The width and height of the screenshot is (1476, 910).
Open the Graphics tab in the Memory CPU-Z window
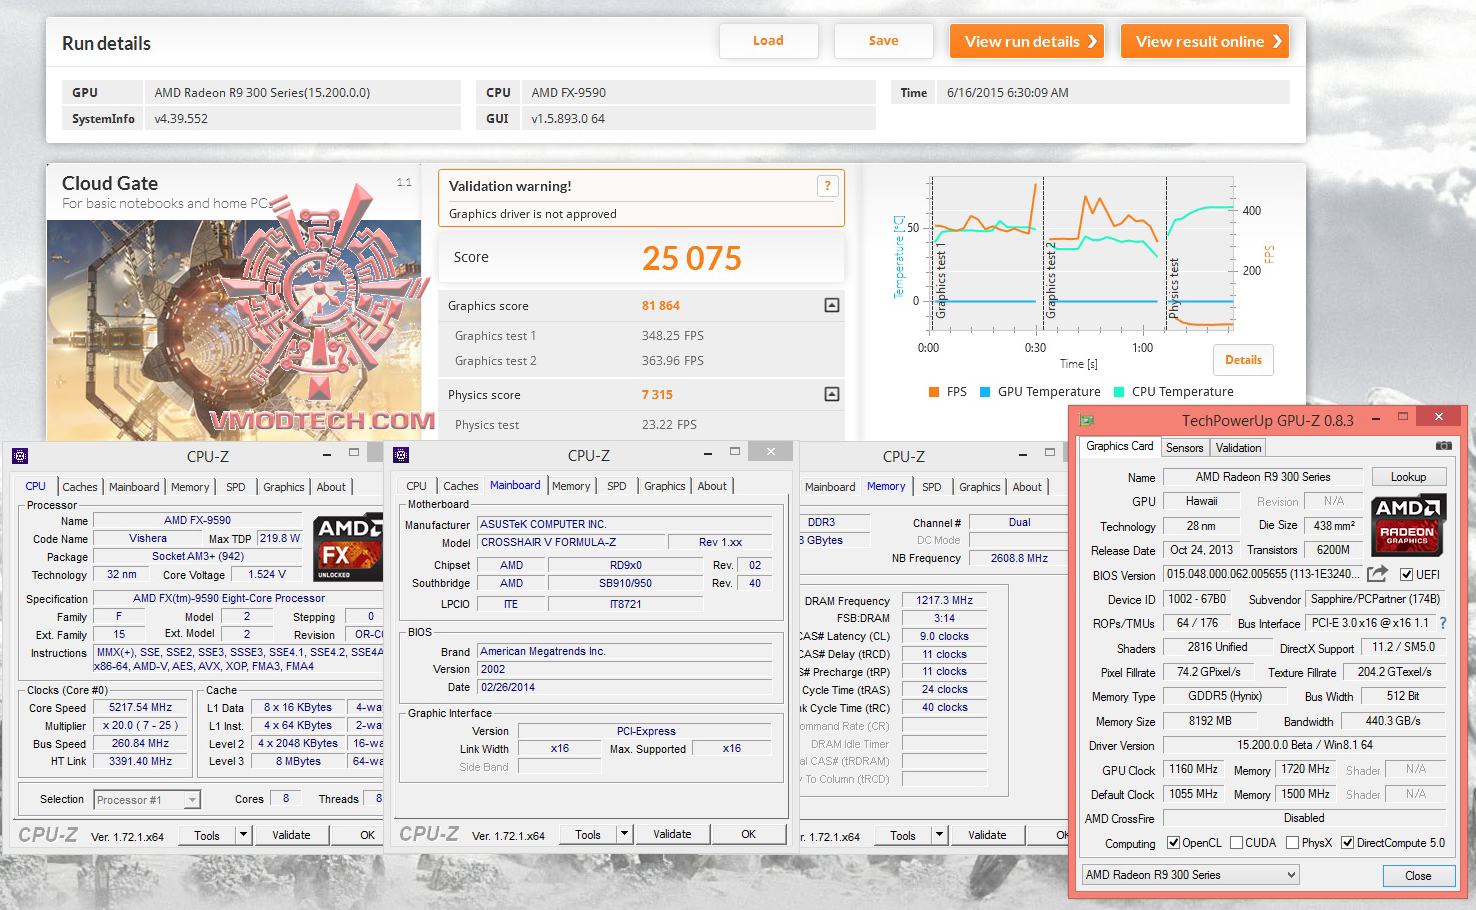click(x=980, y=487)
